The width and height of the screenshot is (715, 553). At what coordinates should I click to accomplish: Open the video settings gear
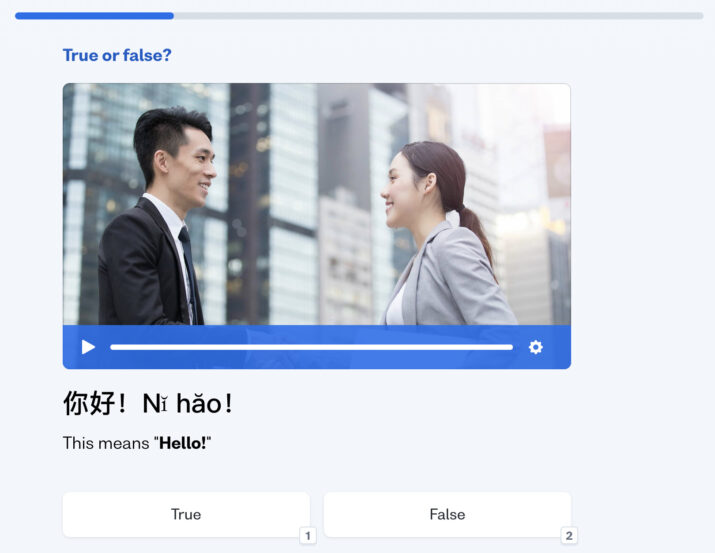(535, 347)
